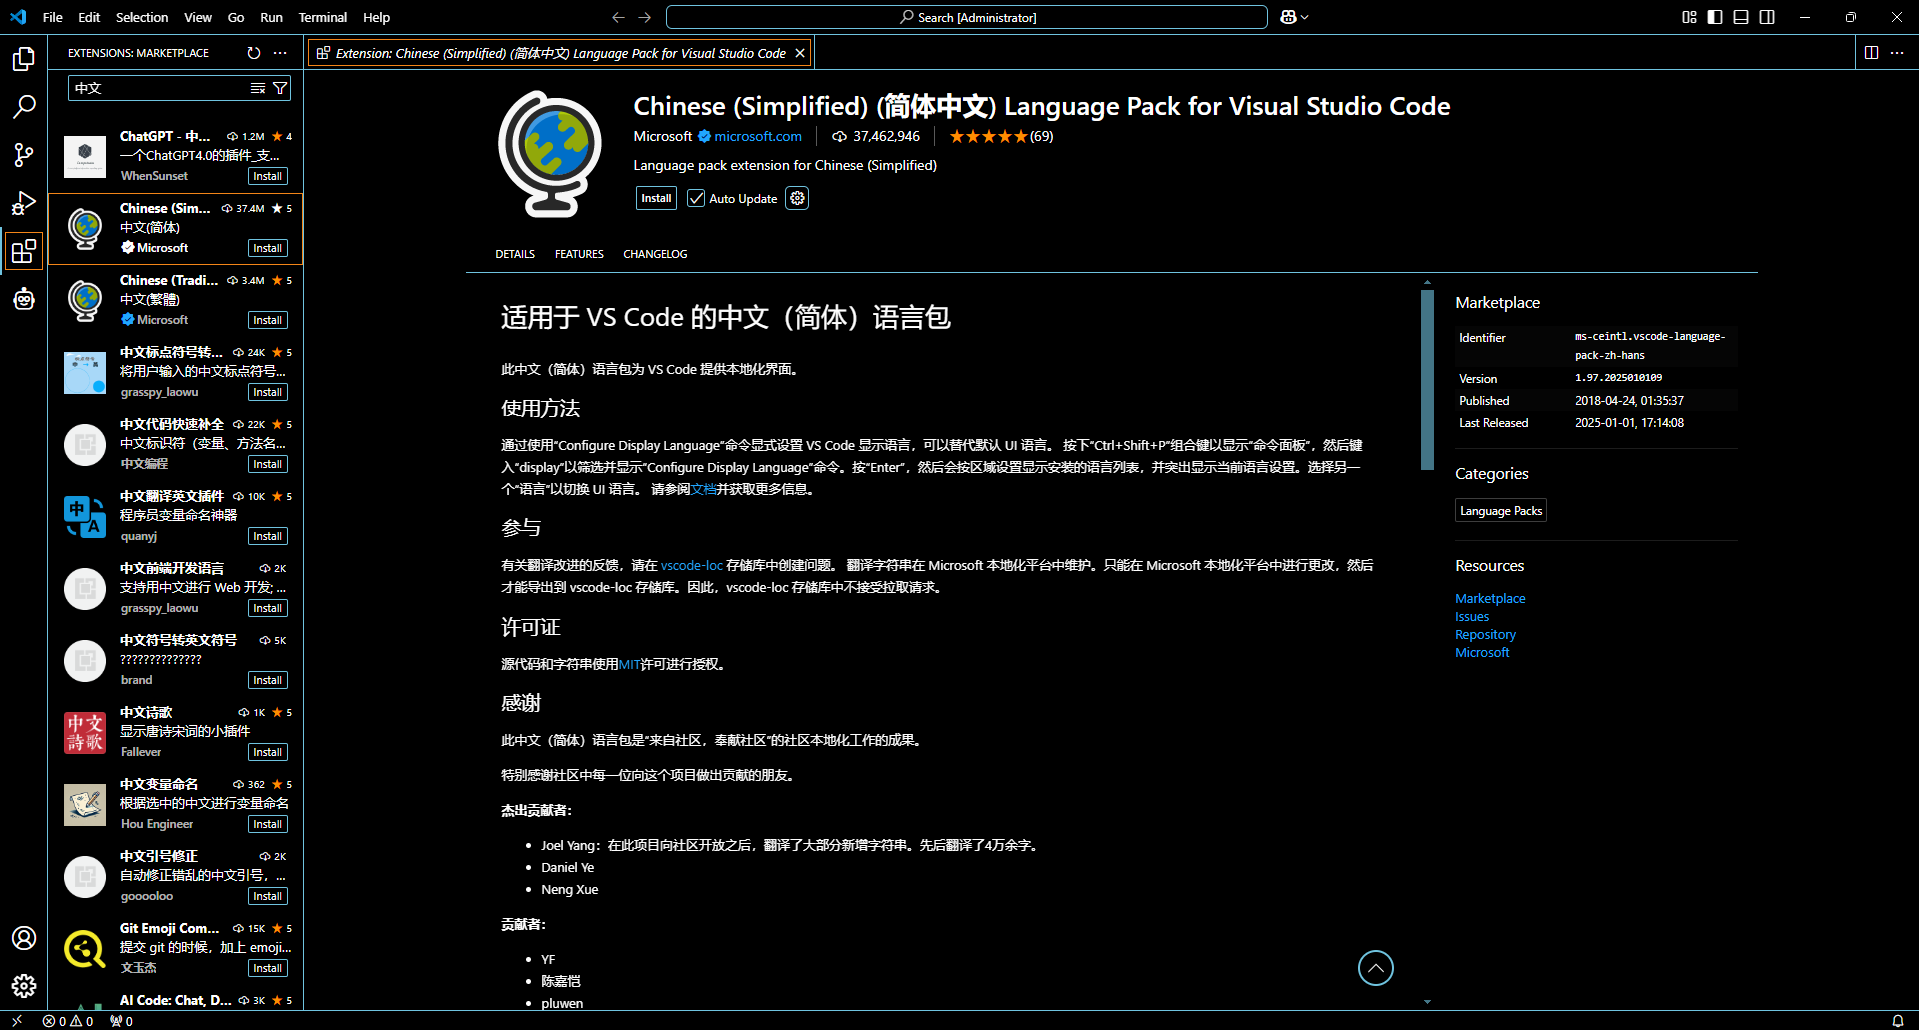Open the Repository resource link

pyautogui.click(x=1485, y=635)
